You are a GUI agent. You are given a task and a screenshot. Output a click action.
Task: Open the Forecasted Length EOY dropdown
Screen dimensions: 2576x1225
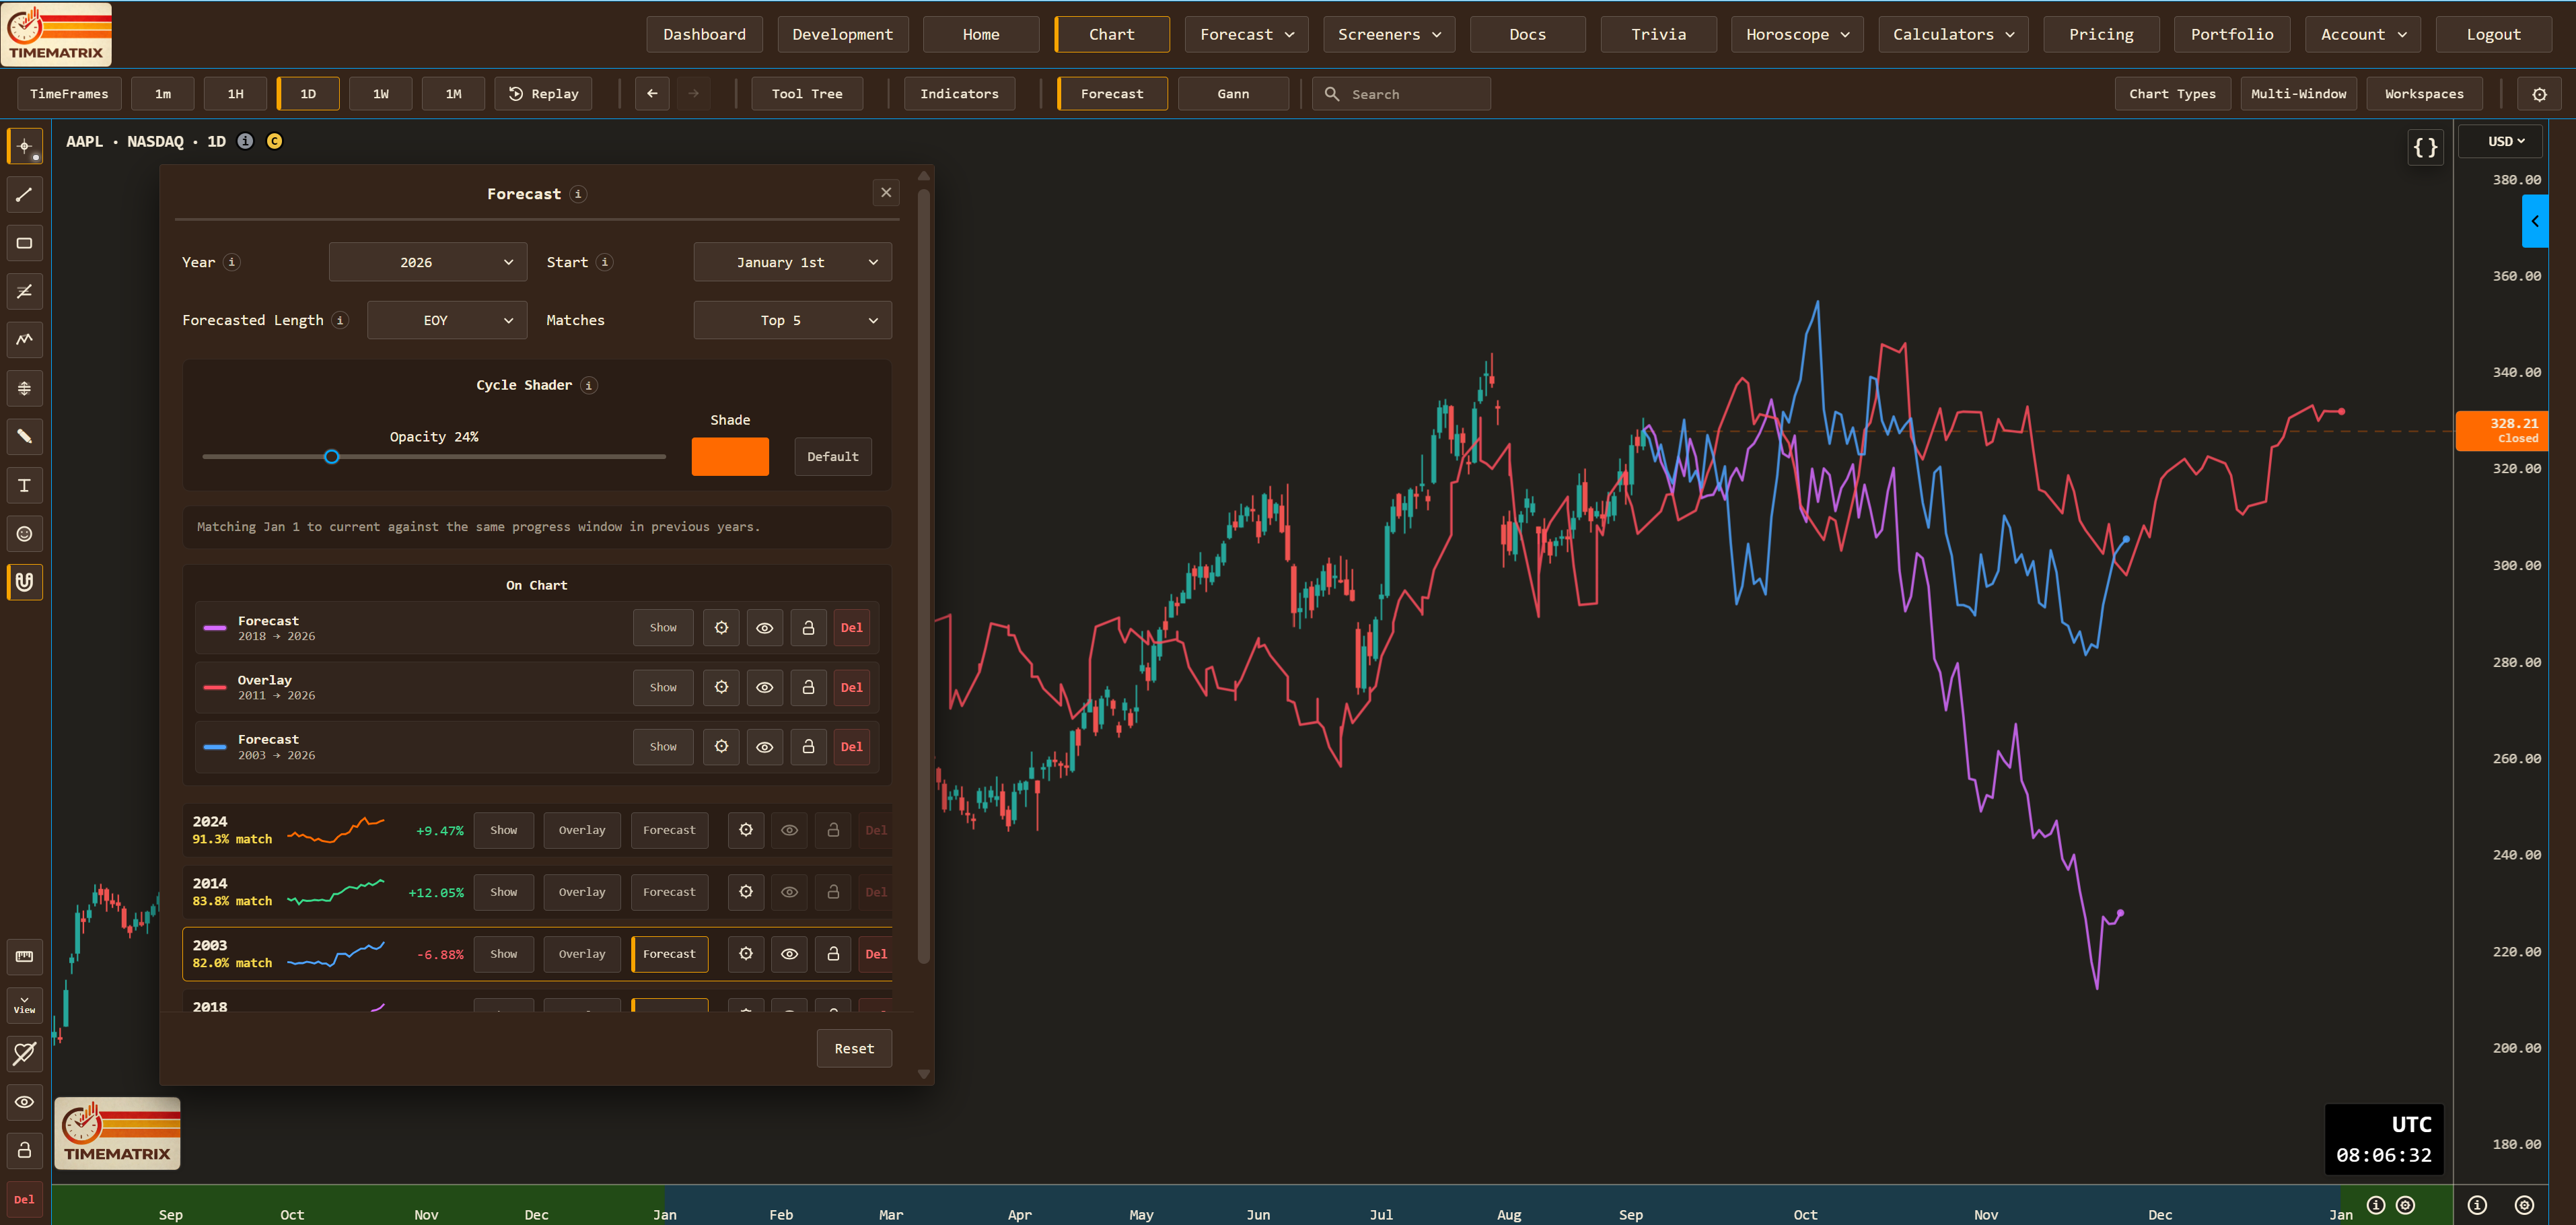(446, 320)
